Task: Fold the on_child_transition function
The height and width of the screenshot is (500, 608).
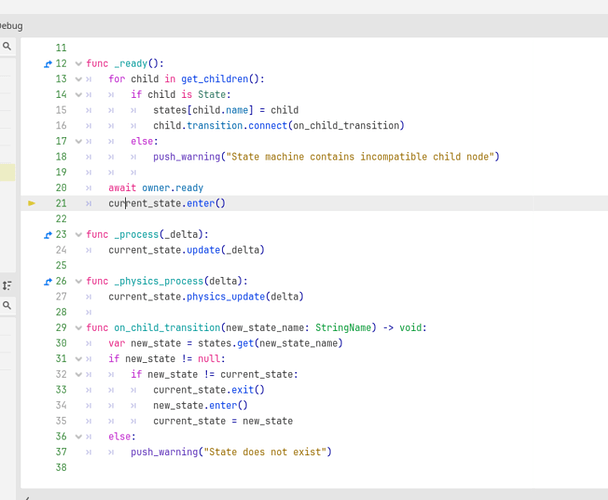Action: point(78,328)
